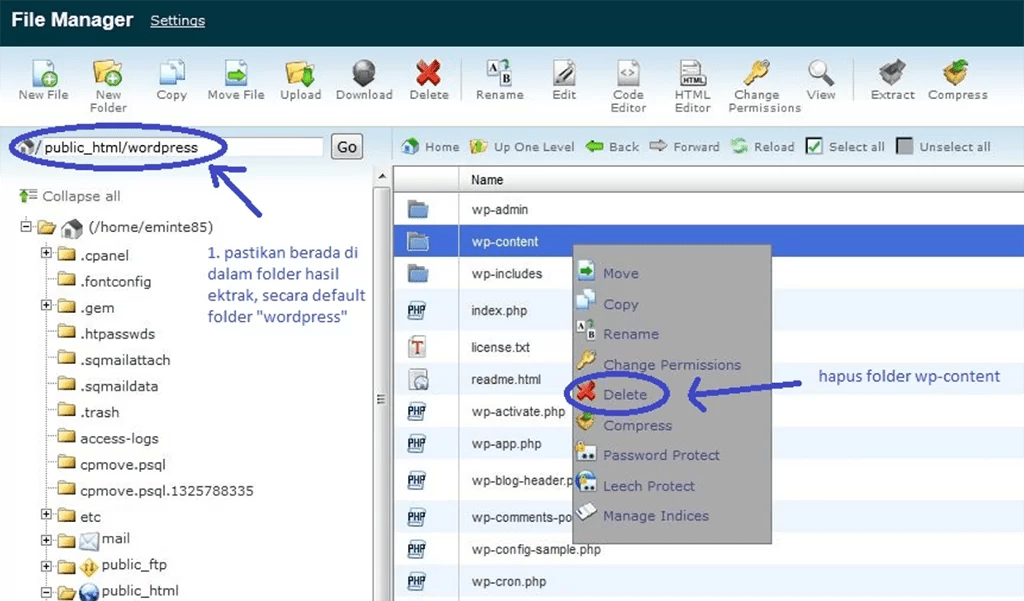The width and height of the screenshot is (1024, 601).
Task: Choose Password Protect from context menu
Action: (648, 455)
